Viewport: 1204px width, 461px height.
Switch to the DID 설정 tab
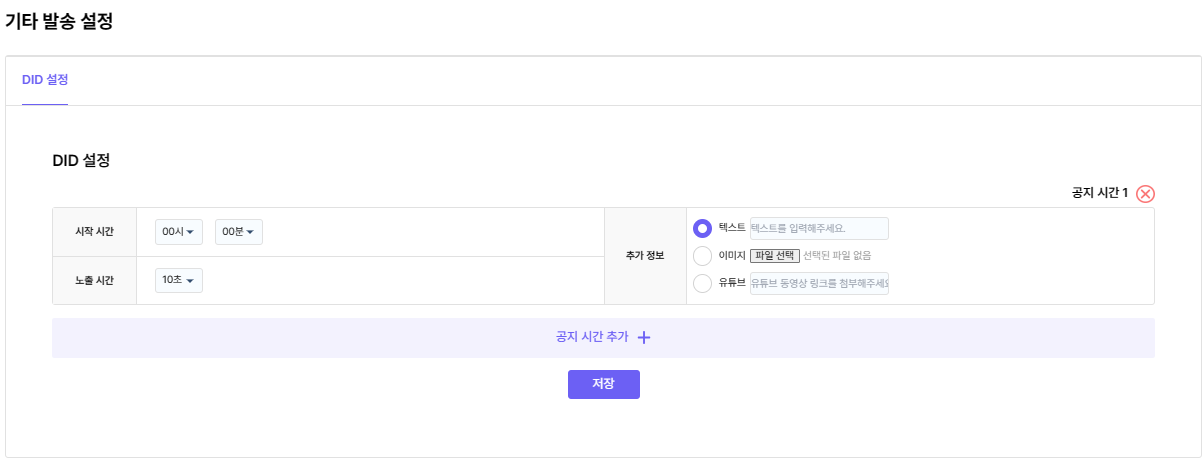[45, 80]
